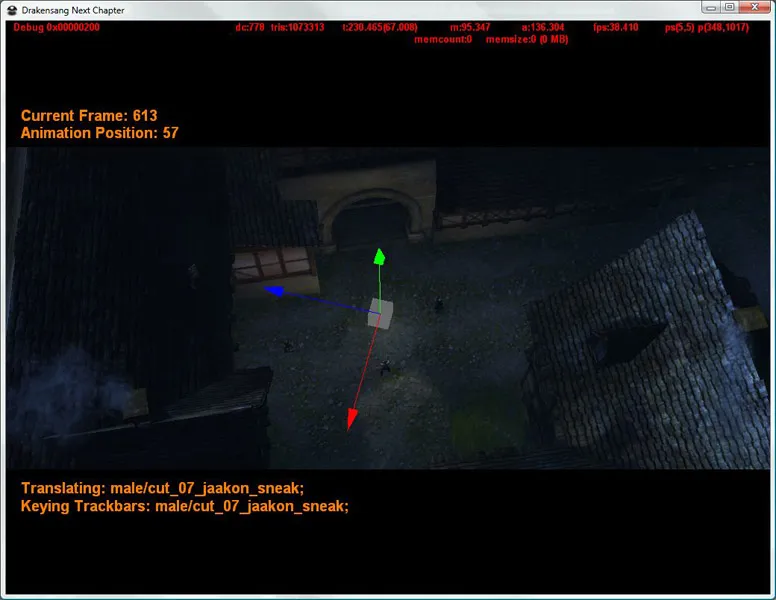Click the red X-axis gizmo arrow

[352, 419]
